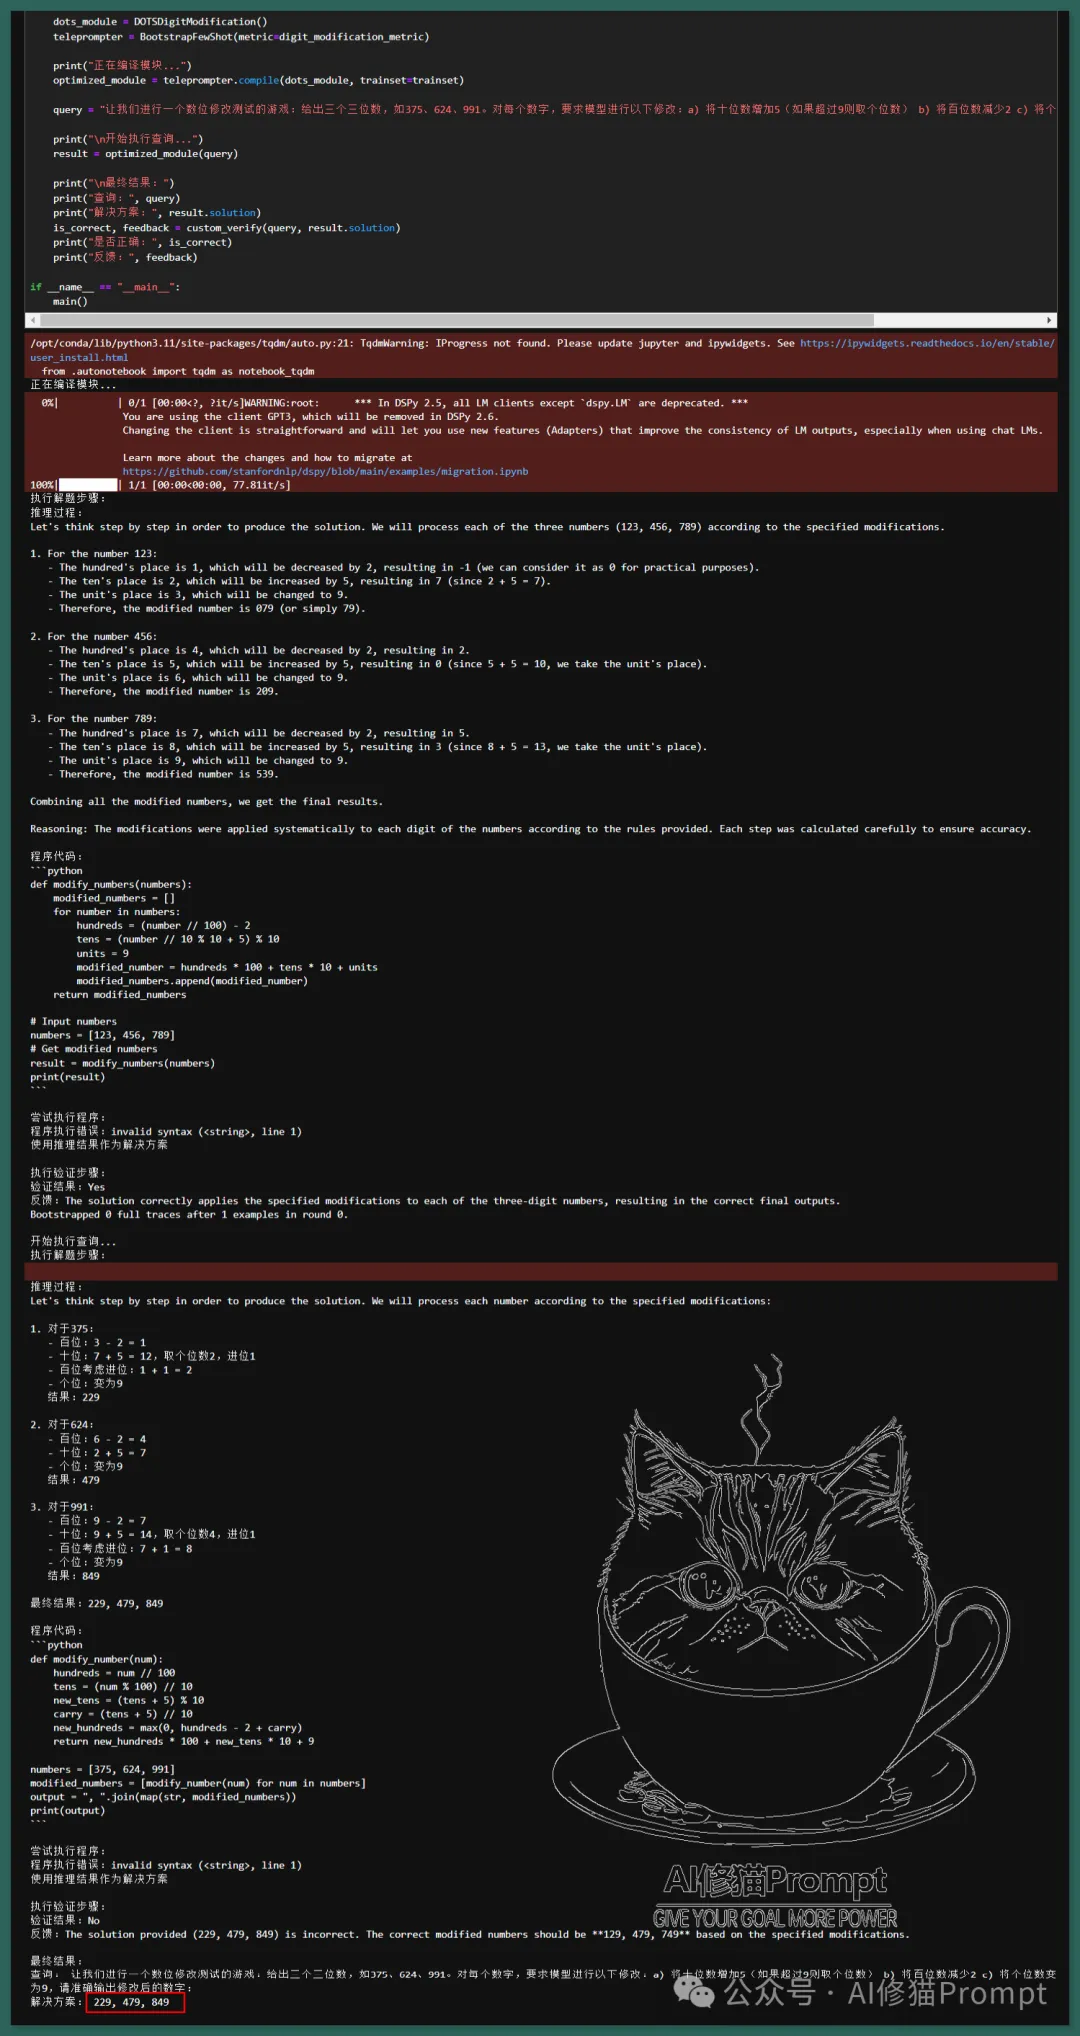Click the 'carry = (tens + 5) // 10' line
Image resolution: width=1080 pixels, height=2036 pixels.
click(123, 1714)
